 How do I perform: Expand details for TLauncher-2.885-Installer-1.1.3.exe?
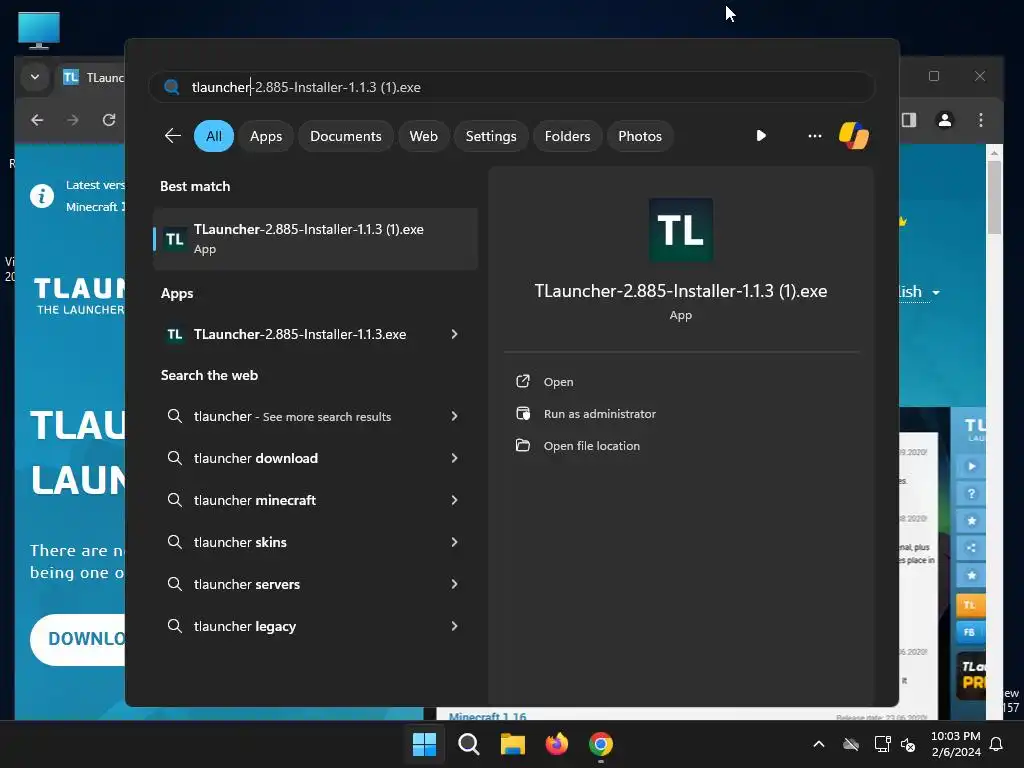tap(455, 334)
